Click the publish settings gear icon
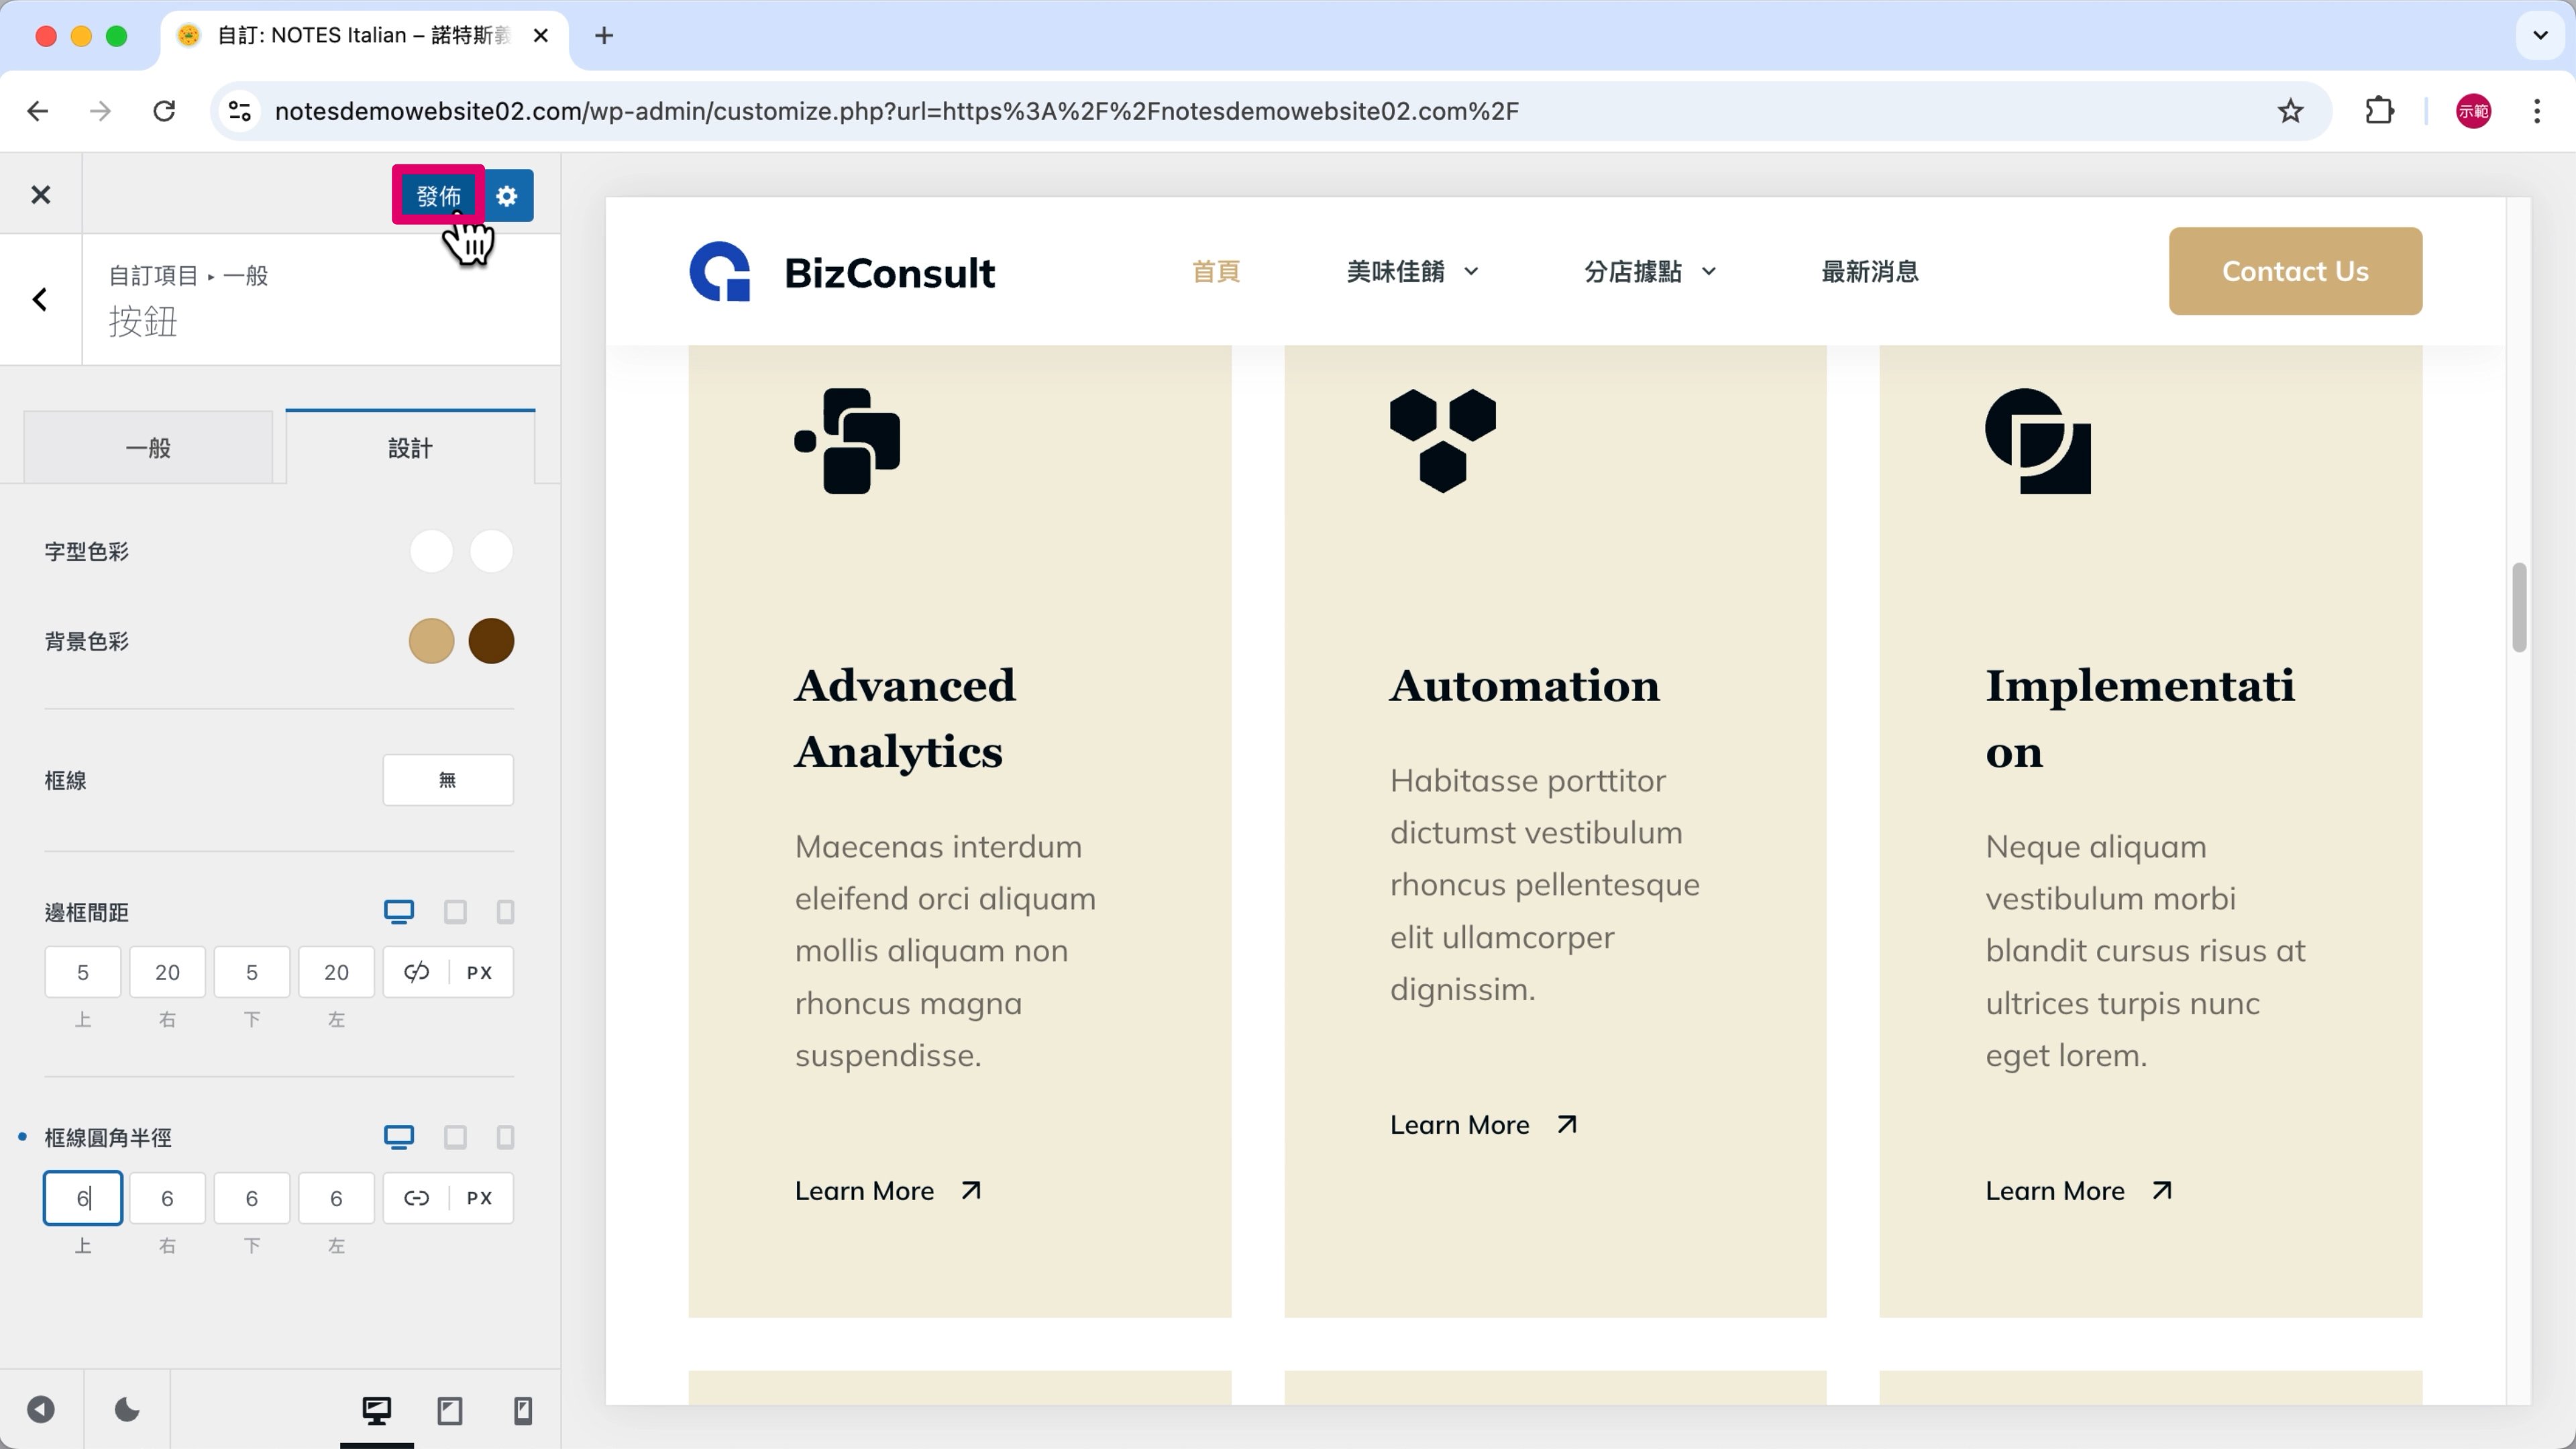The width and height of the screenshot is (2576, 1449). 507,196
